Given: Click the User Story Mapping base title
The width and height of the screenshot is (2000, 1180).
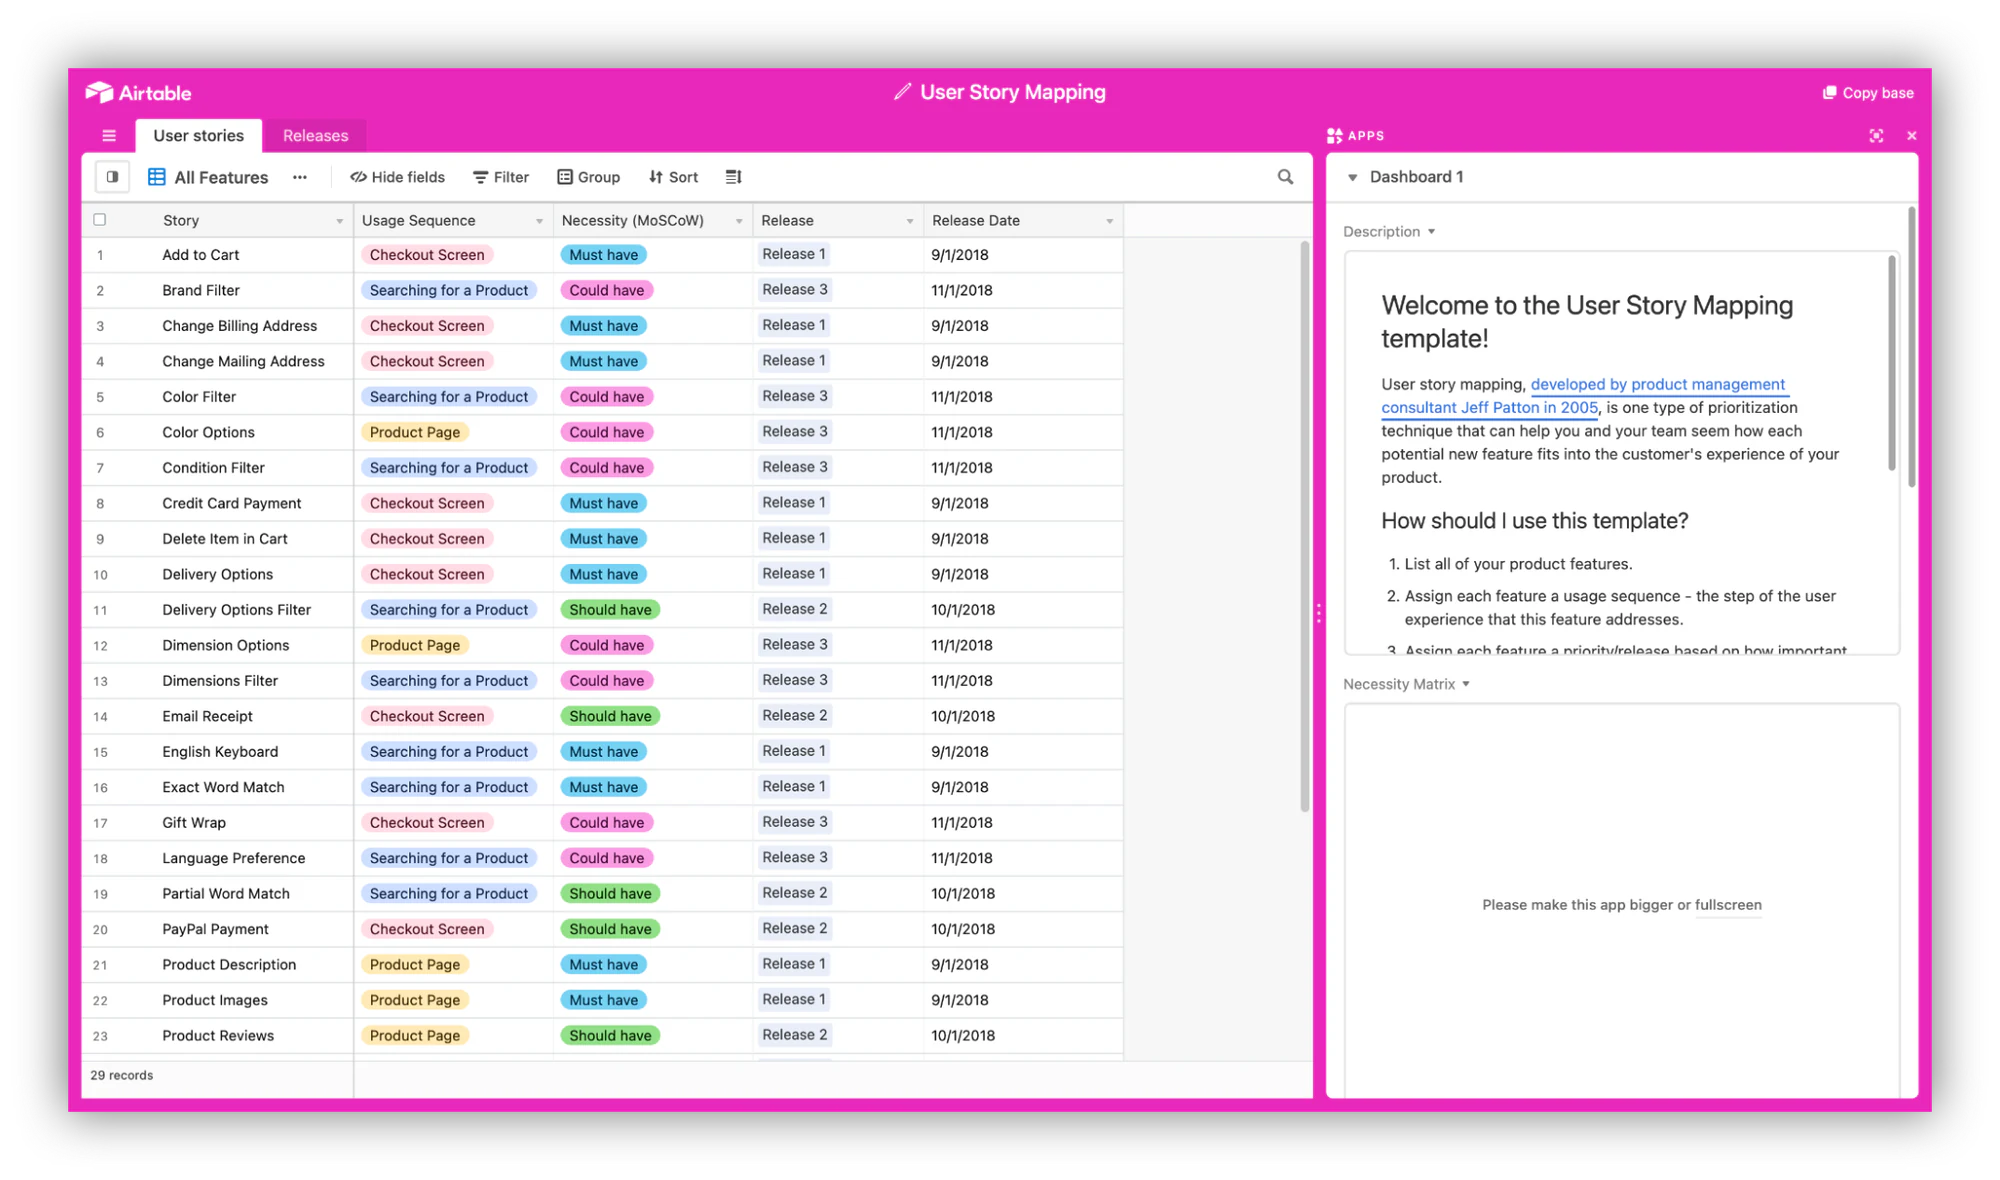Looking at the screenshot, I should [x=1012, y=92].
